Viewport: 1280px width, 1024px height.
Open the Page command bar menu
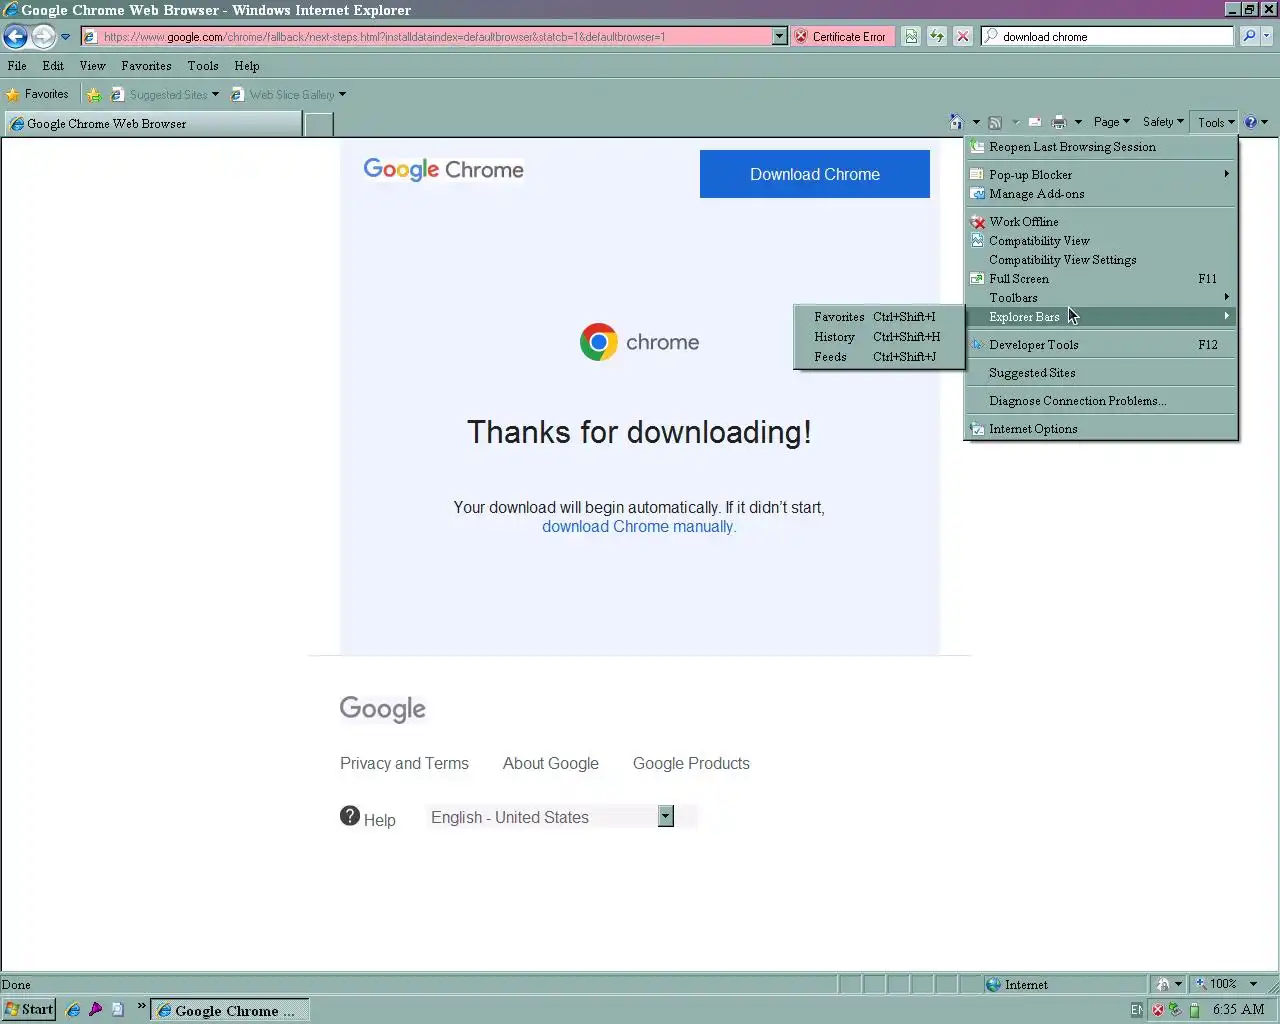[x=1111, y=122]
